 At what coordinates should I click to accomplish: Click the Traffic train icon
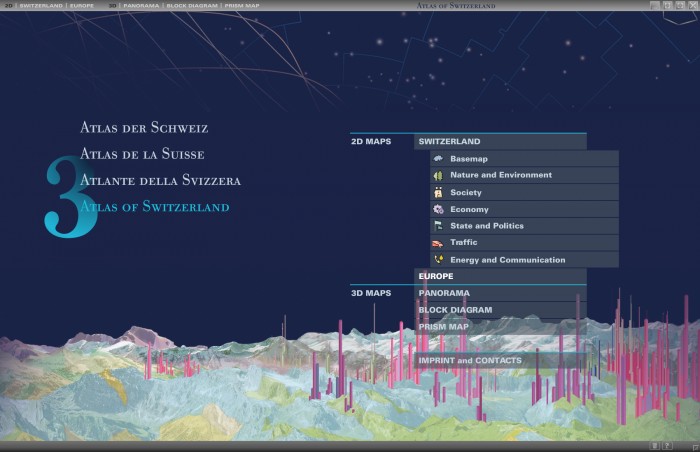pyautogui.click(x=438, y=243)
